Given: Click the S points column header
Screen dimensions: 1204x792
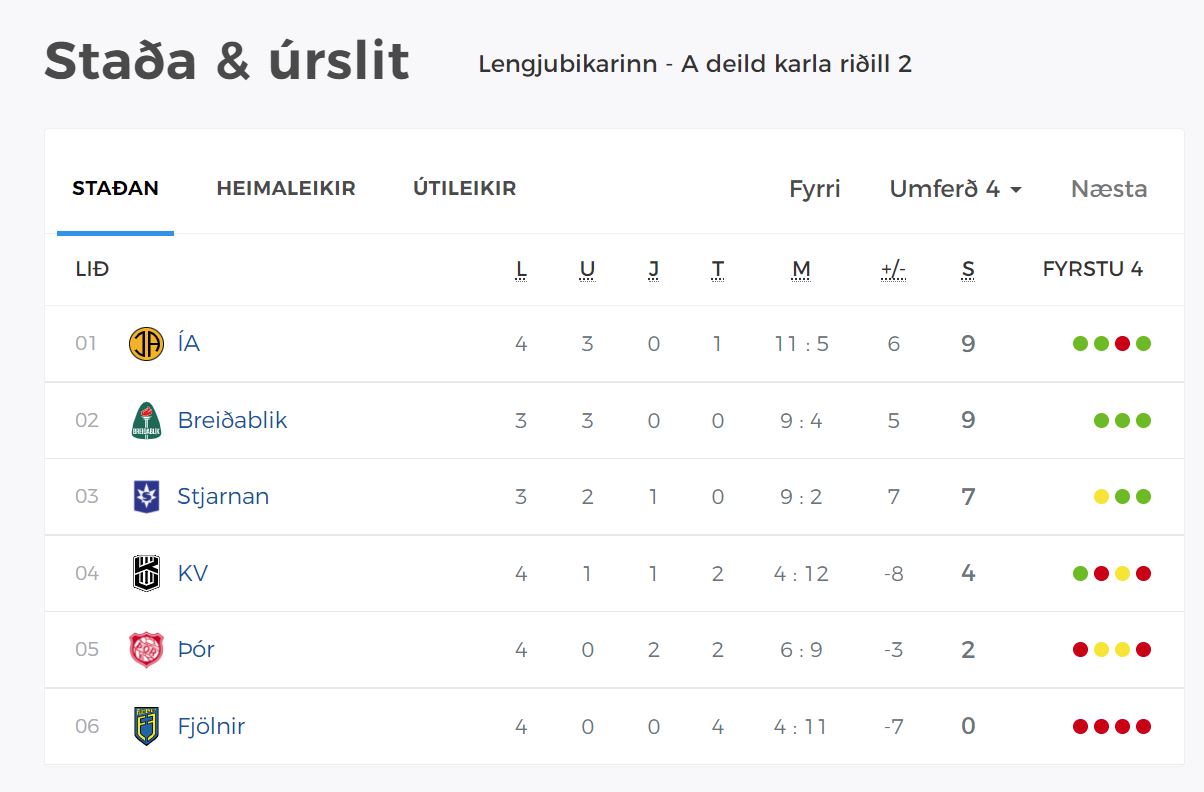Looking at the screenshot, I should (967, 269).
